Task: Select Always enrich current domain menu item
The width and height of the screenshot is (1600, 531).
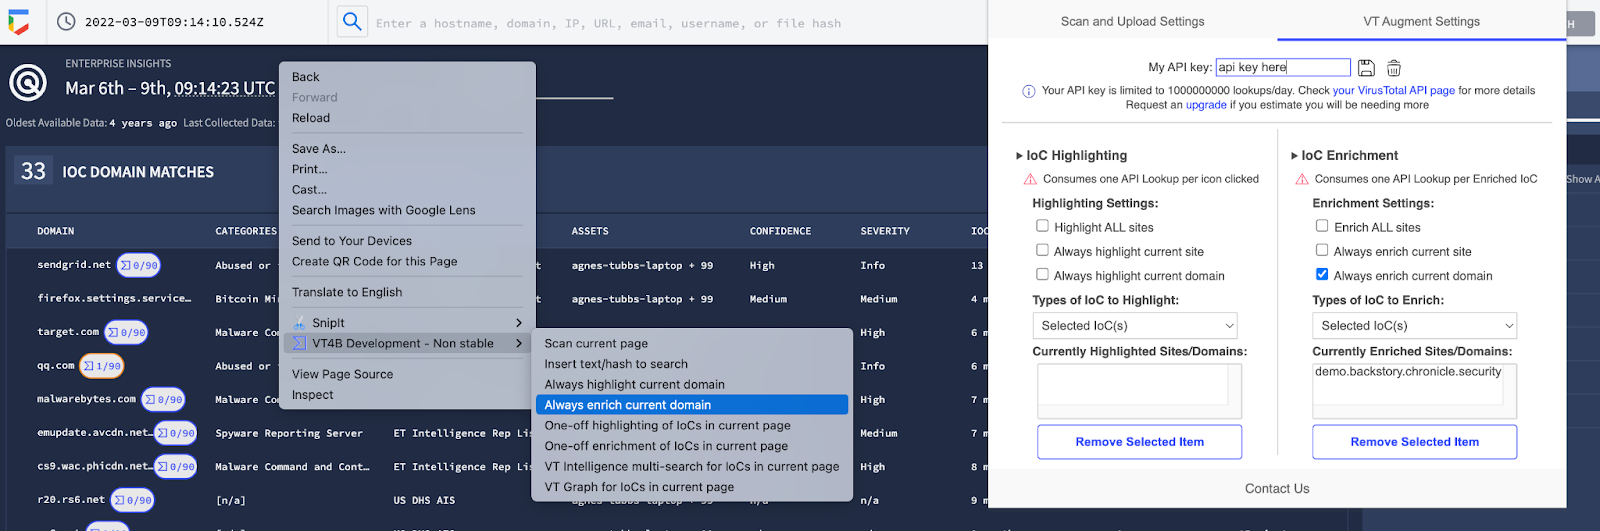Action: [x=692, y=405]
